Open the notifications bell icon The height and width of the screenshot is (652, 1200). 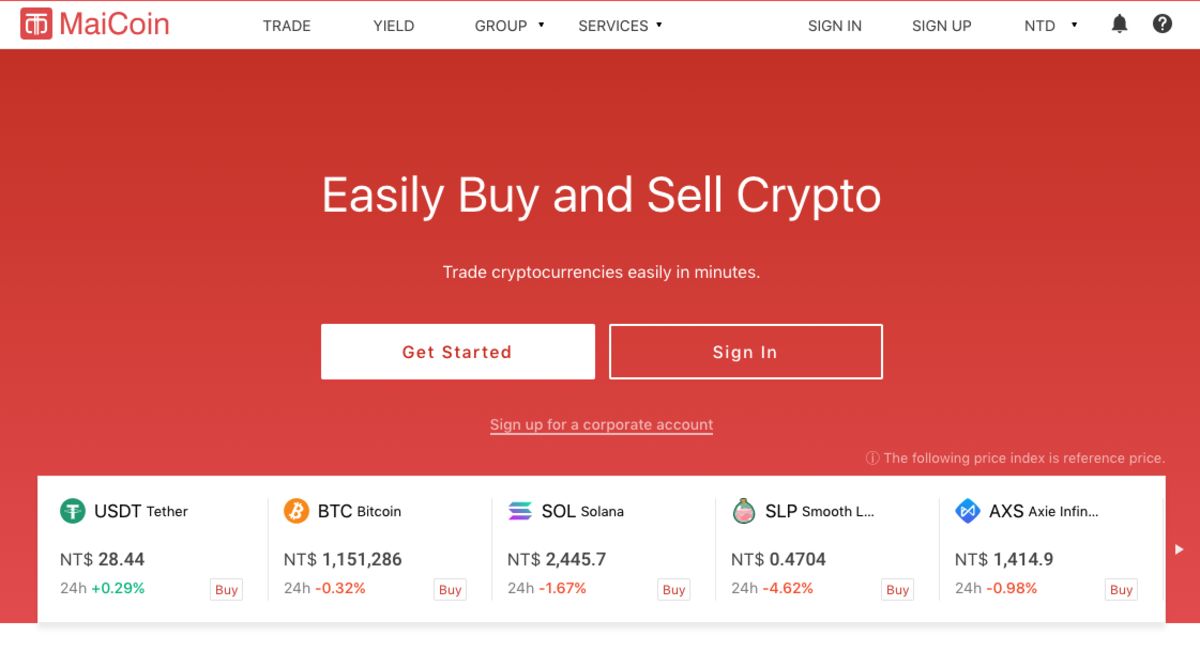tap(1119, 24)
